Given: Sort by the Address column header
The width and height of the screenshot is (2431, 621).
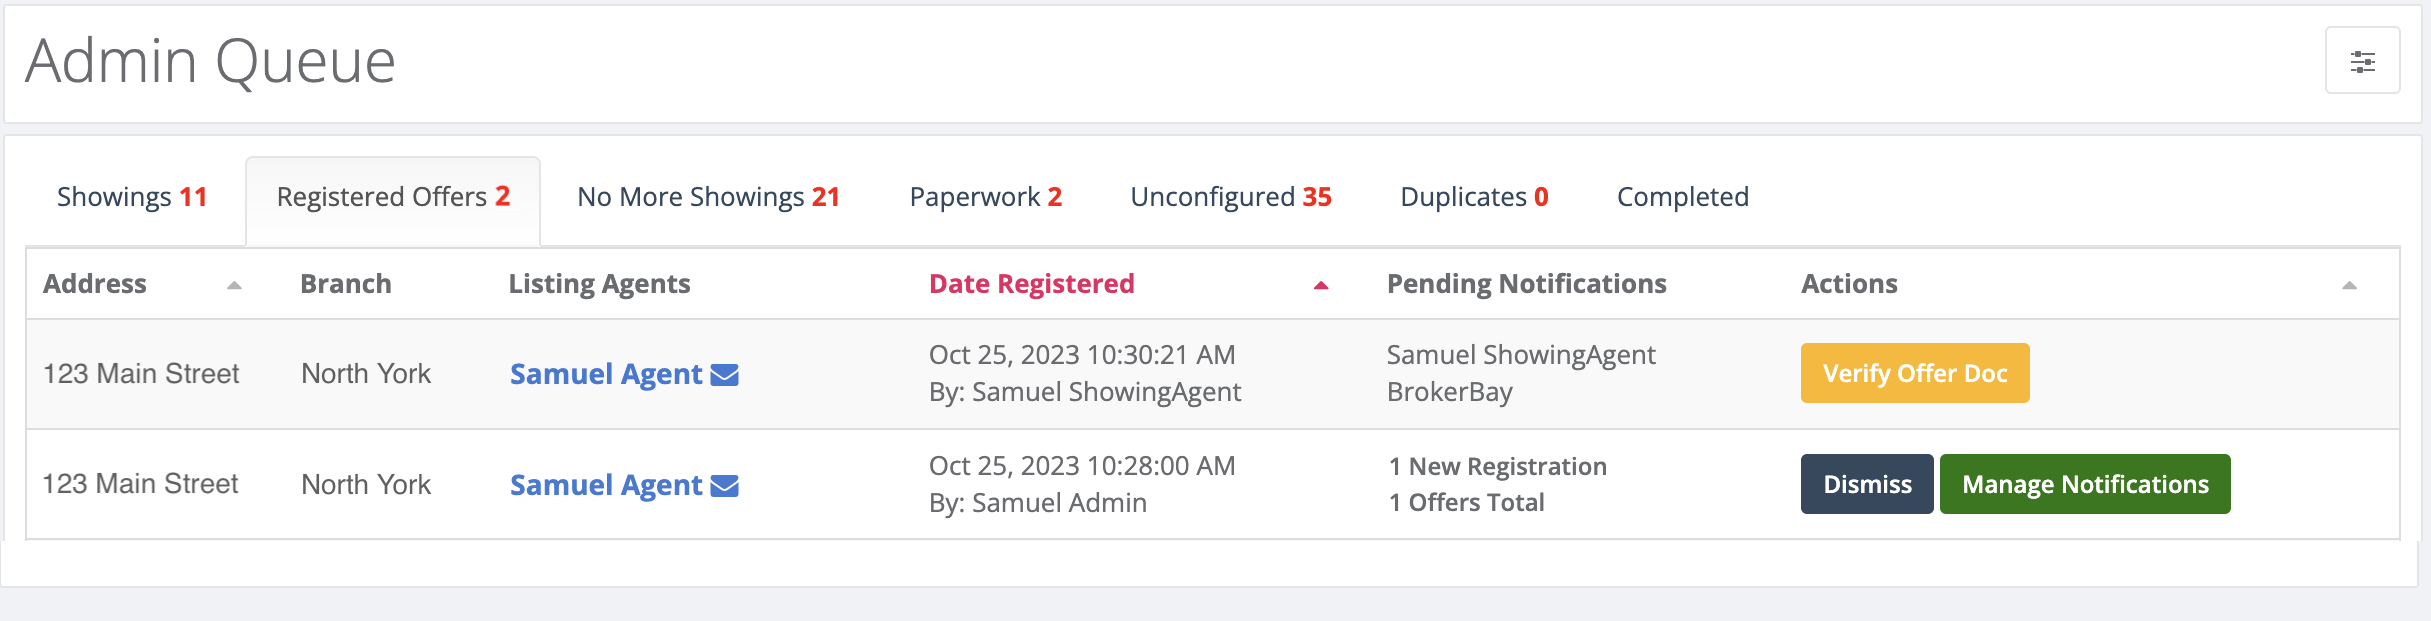Looking at the screenshot, I should click(x=95, y=284).
